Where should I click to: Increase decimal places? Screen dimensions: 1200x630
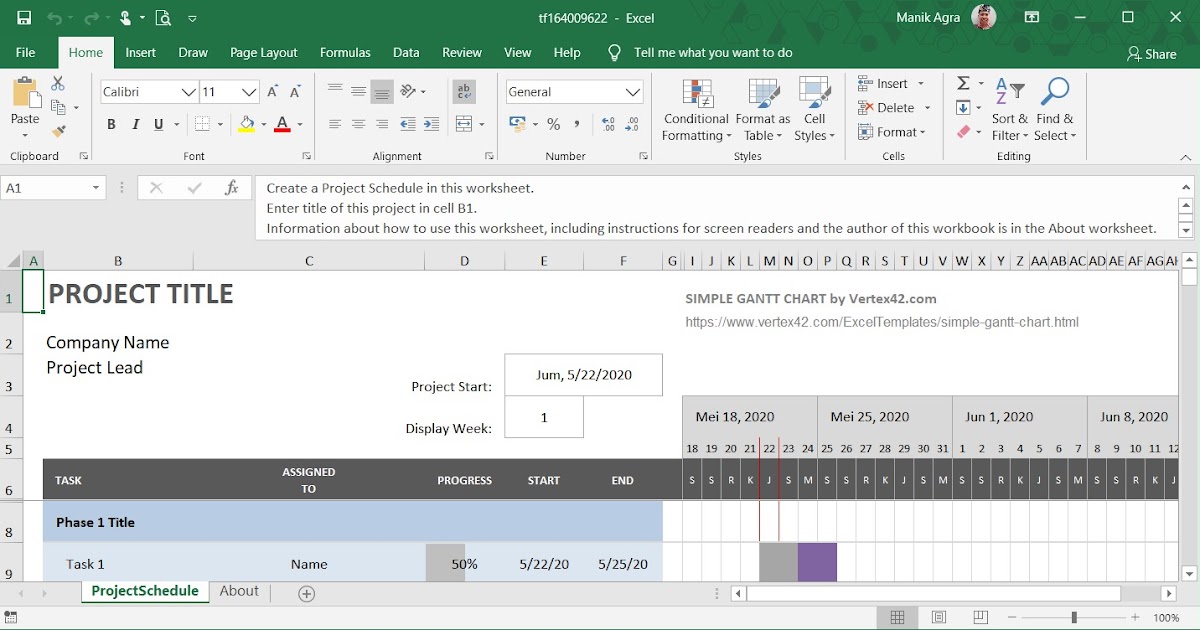point(607,124)
